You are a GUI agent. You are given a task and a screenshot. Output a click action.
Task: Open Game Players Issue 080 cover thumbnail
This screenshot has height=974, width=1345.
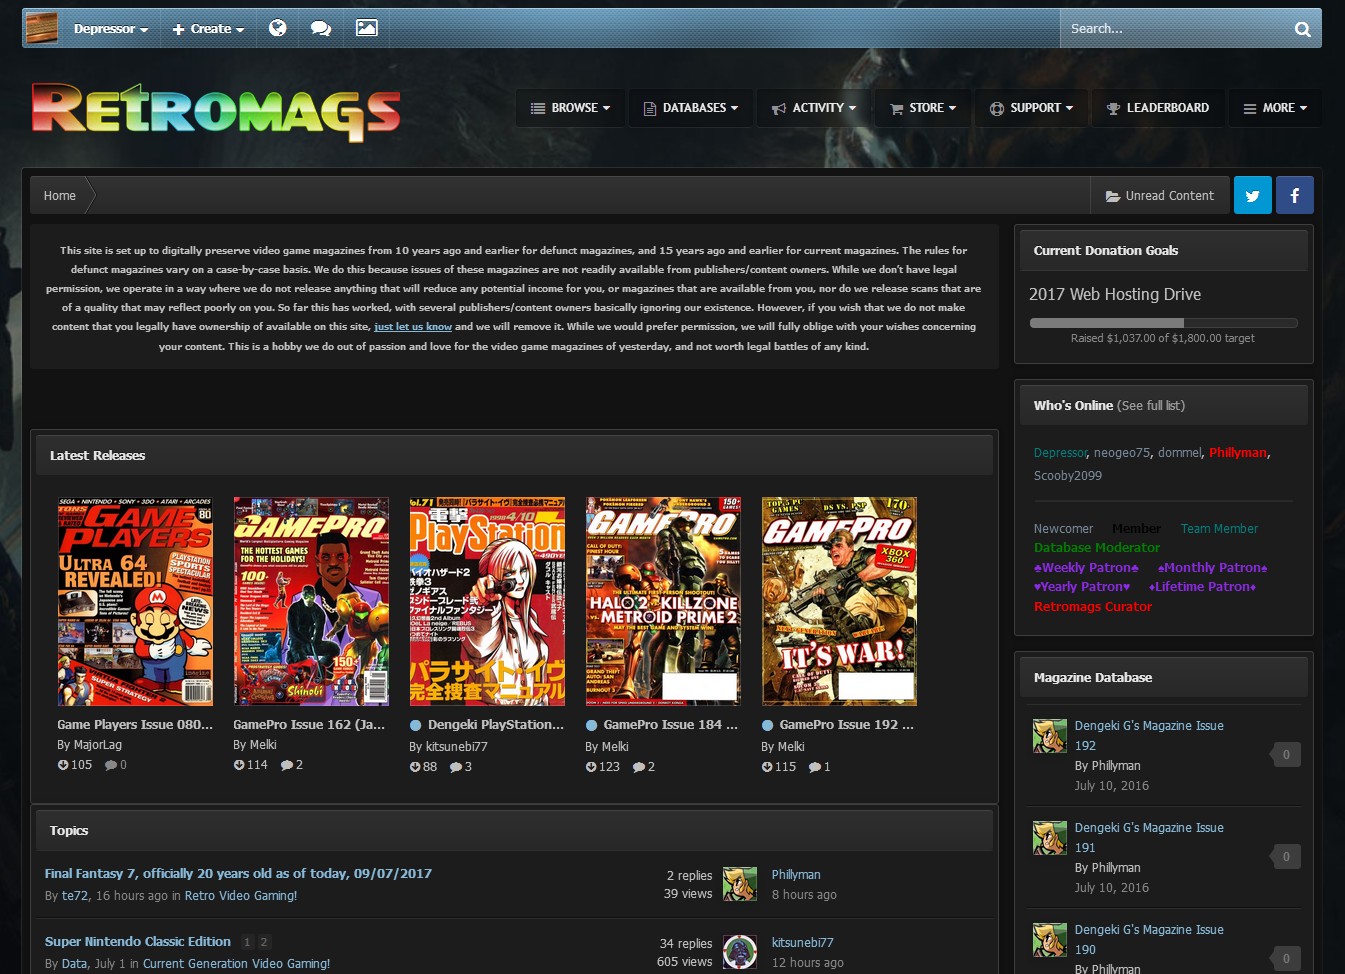pos(135,601)
